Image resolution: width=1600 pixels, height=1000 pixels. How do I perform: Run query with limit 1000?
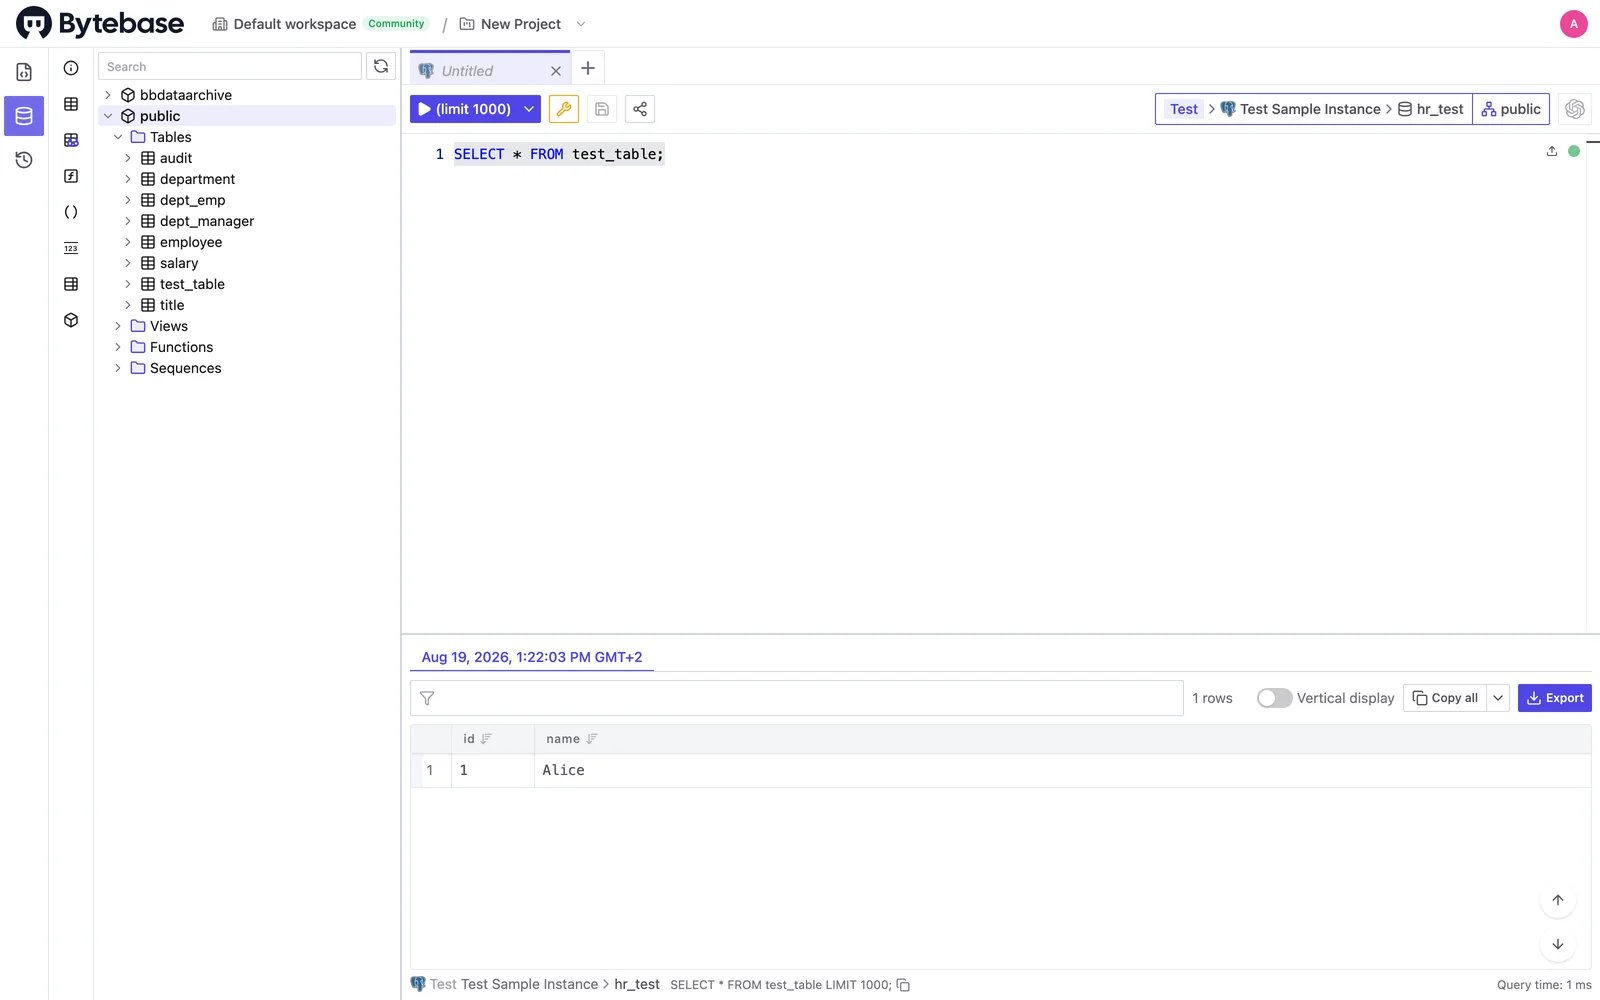[465, 109]
